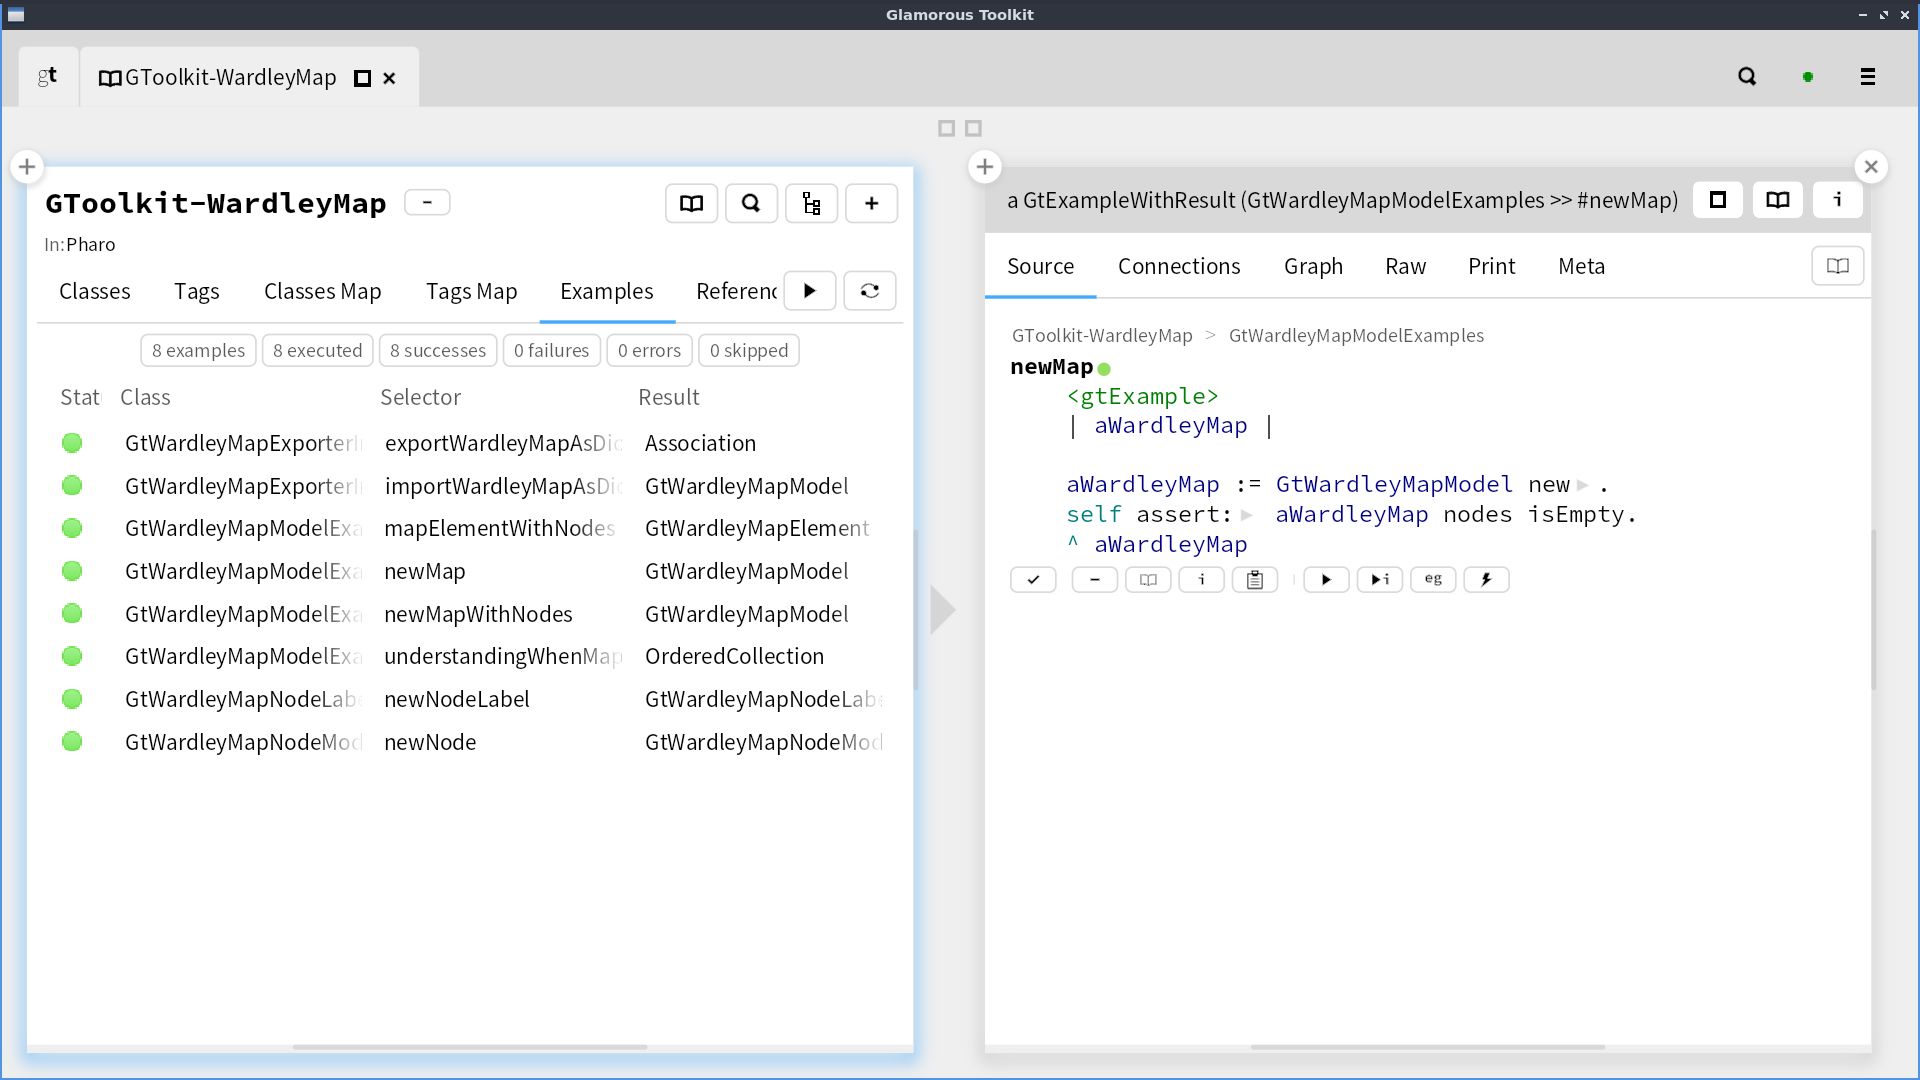This screenshot has width=1920, height=1080.
Task: Select importWardleyMapAsDictionary example row
Action: [x=470, y=486]
